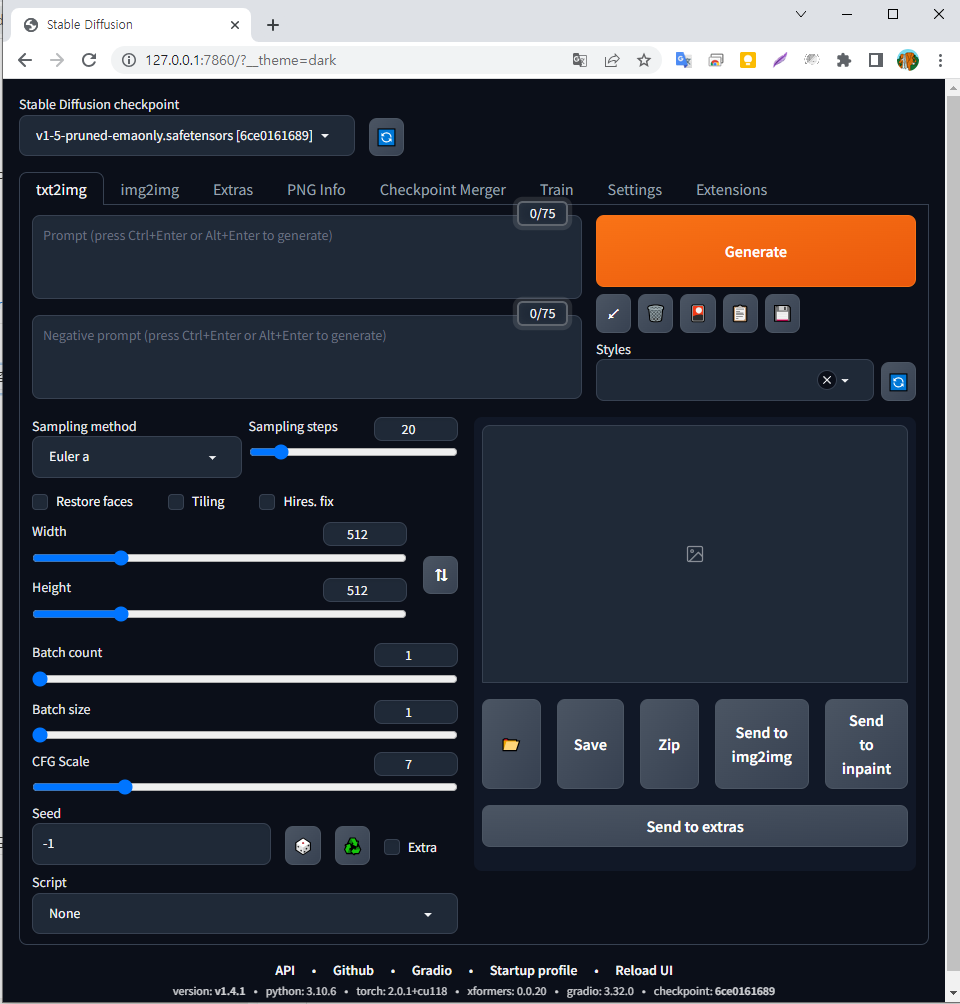Click the Zip button
The image size is (960, 1004).
pos(669,744)
